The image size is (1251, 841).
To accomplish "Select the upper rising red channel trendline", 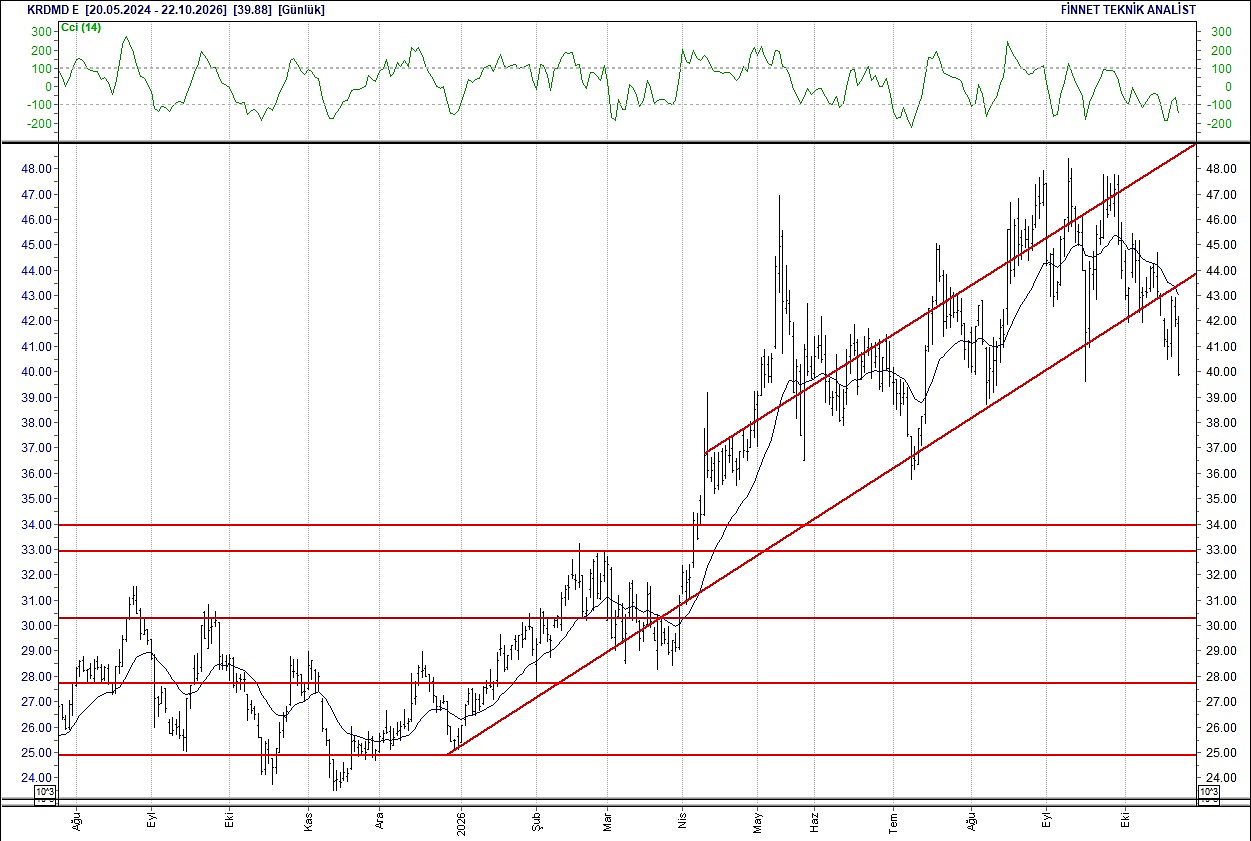I will (950, 299).
